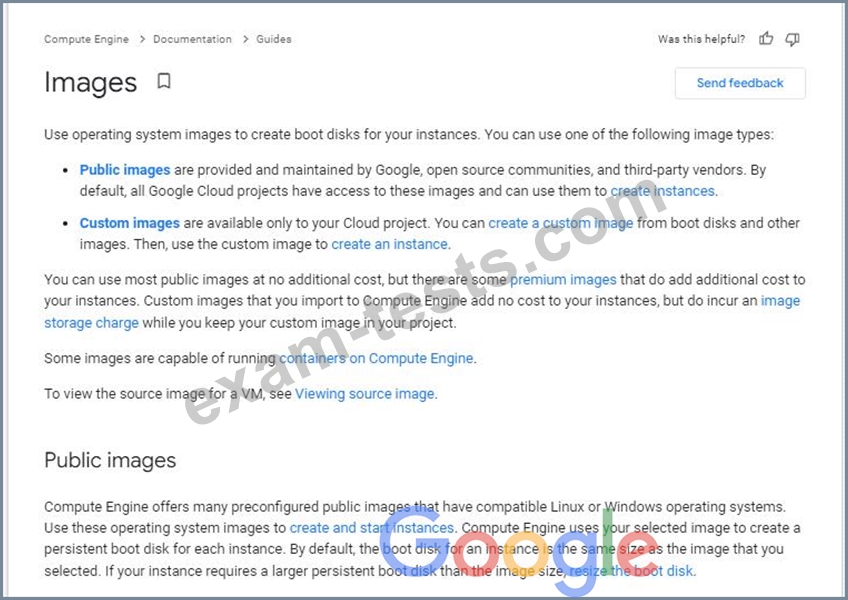The width and height of the screenshot is (848, 600).
Task: Open the 'premium images' link
Action: (563, 280)
